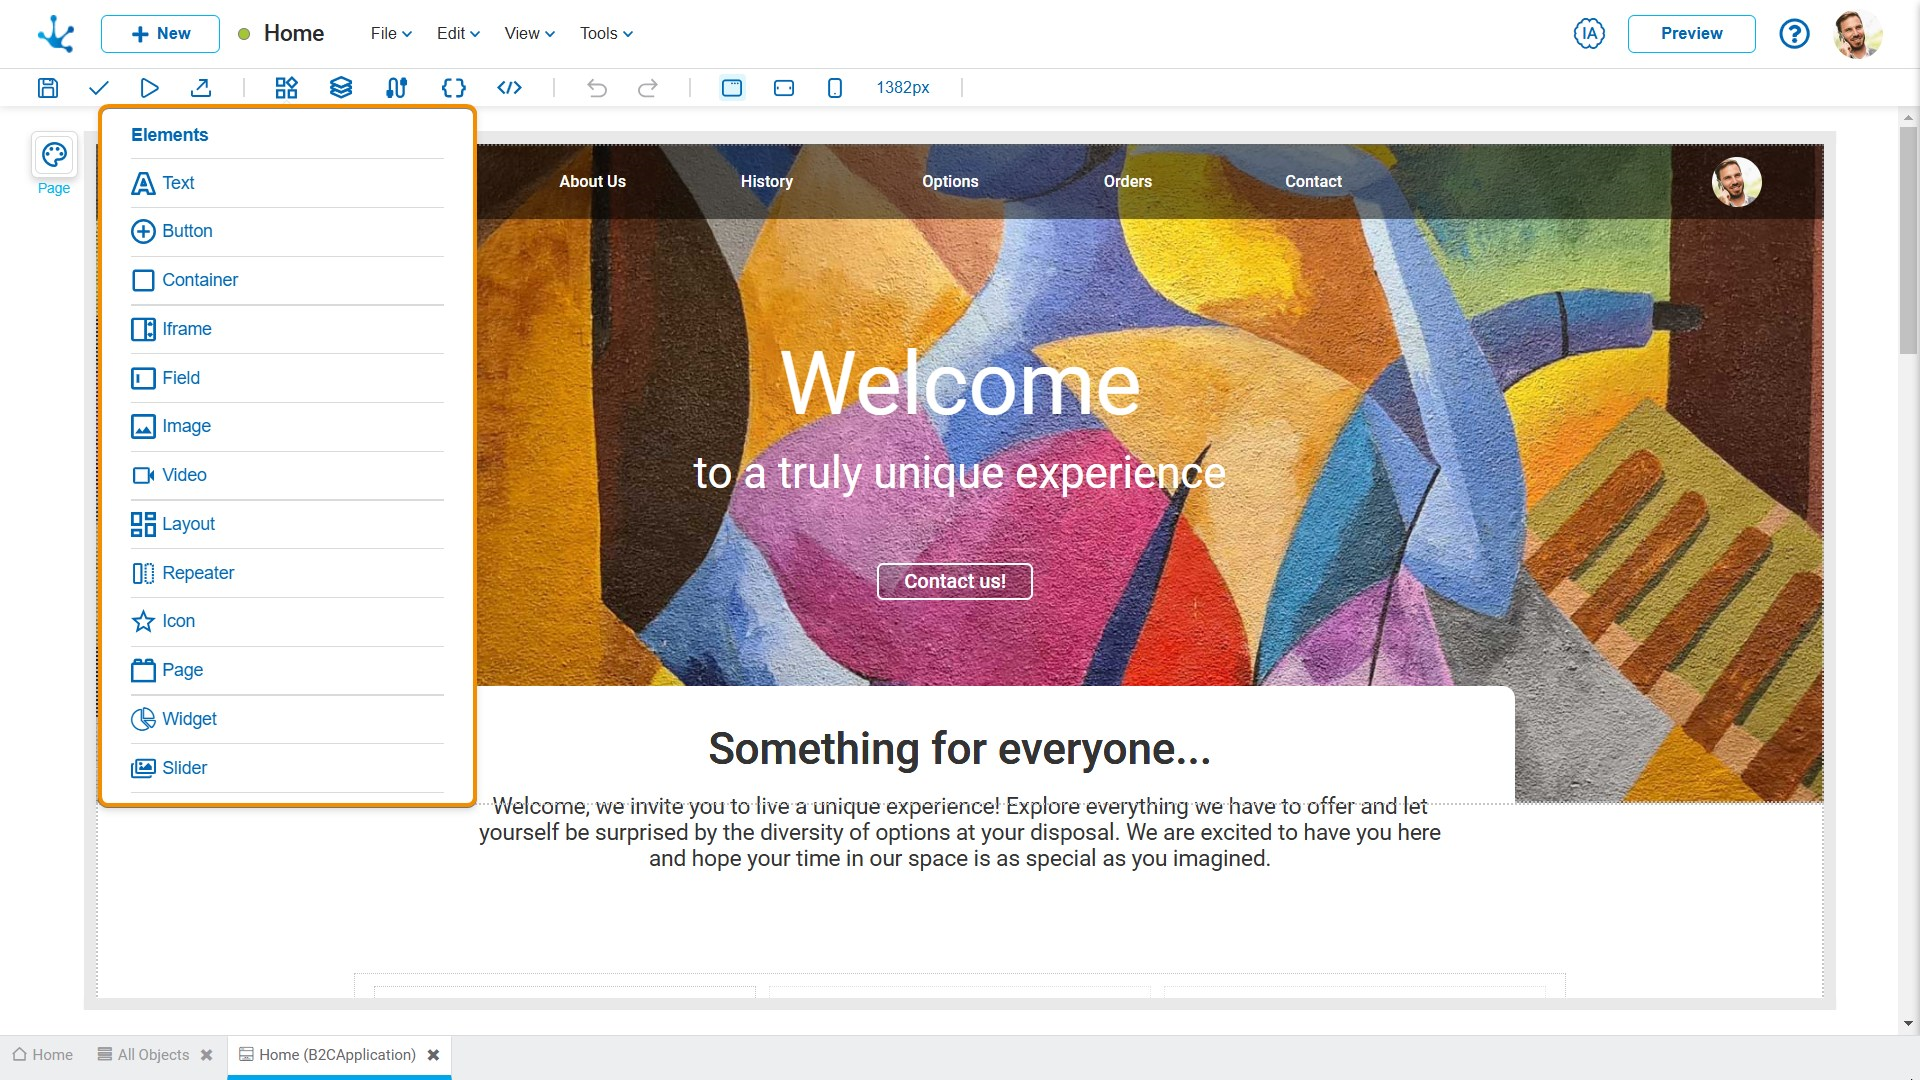Select Repeater from the Elements list
The image size is (1920, 1080).
(198, 573)
